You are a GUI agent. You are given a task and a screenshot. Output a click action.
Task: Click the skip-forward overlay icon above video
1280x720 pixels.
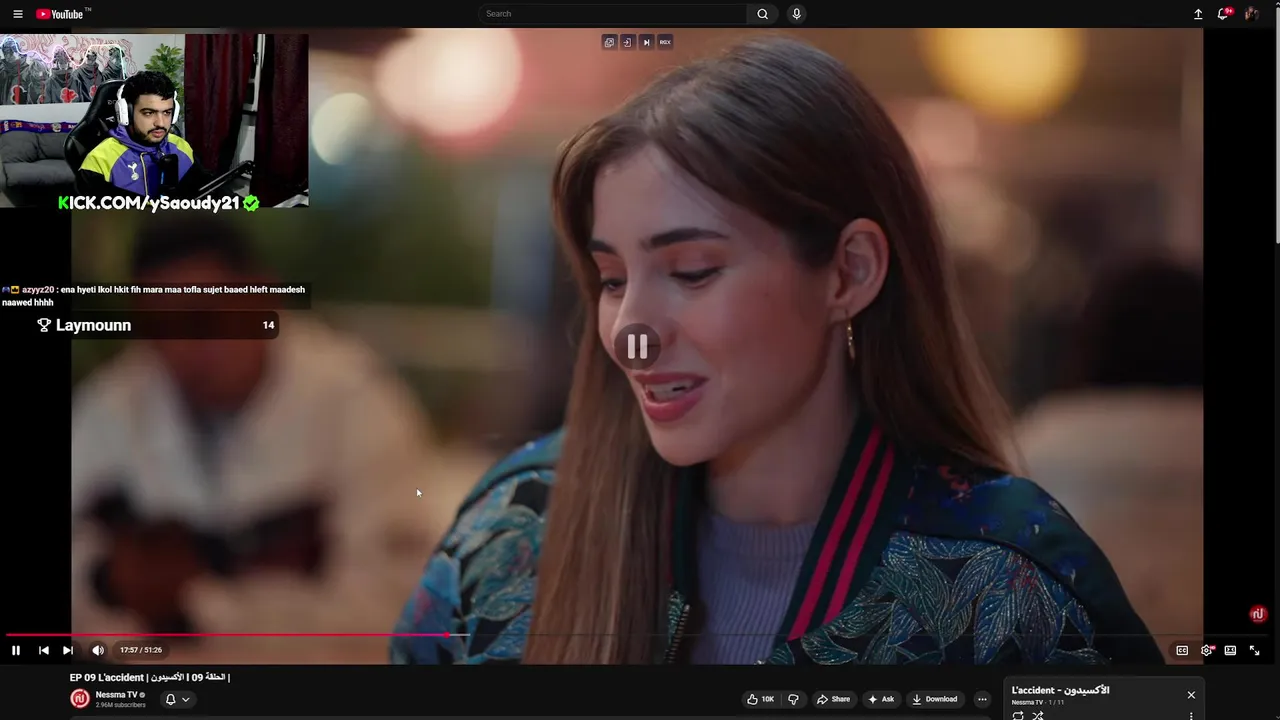coord(646,42)
